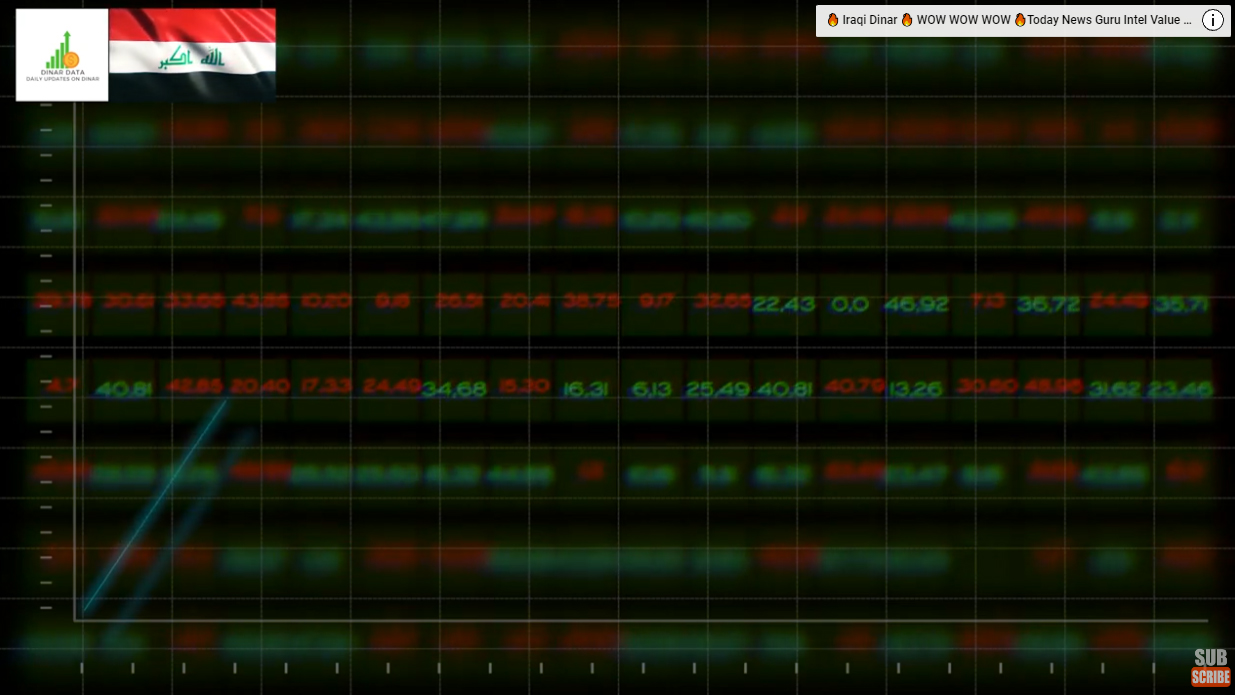Click the SUBSCRIBE watermark badge
The width and height of the screenshot is (1235, 695).
pos(1210,668)
